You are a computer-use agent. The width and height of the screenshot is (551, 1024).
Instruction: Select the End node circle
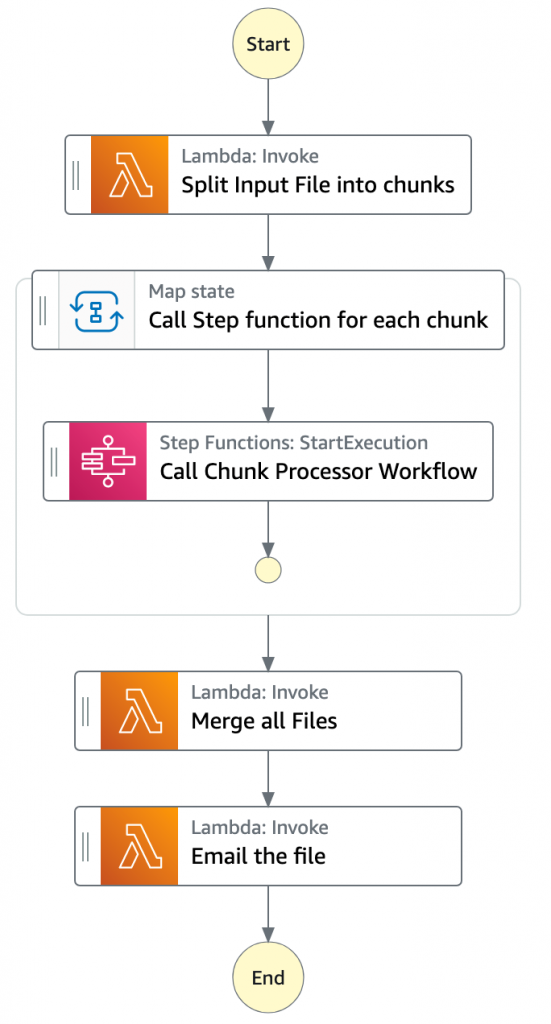coord(268,978)
